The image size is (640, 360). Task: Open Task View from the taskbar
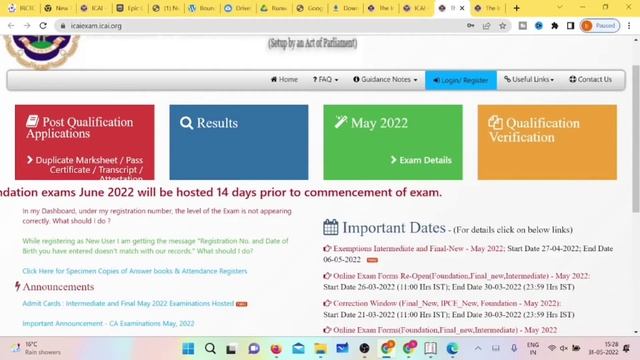[x=231, y=349]
